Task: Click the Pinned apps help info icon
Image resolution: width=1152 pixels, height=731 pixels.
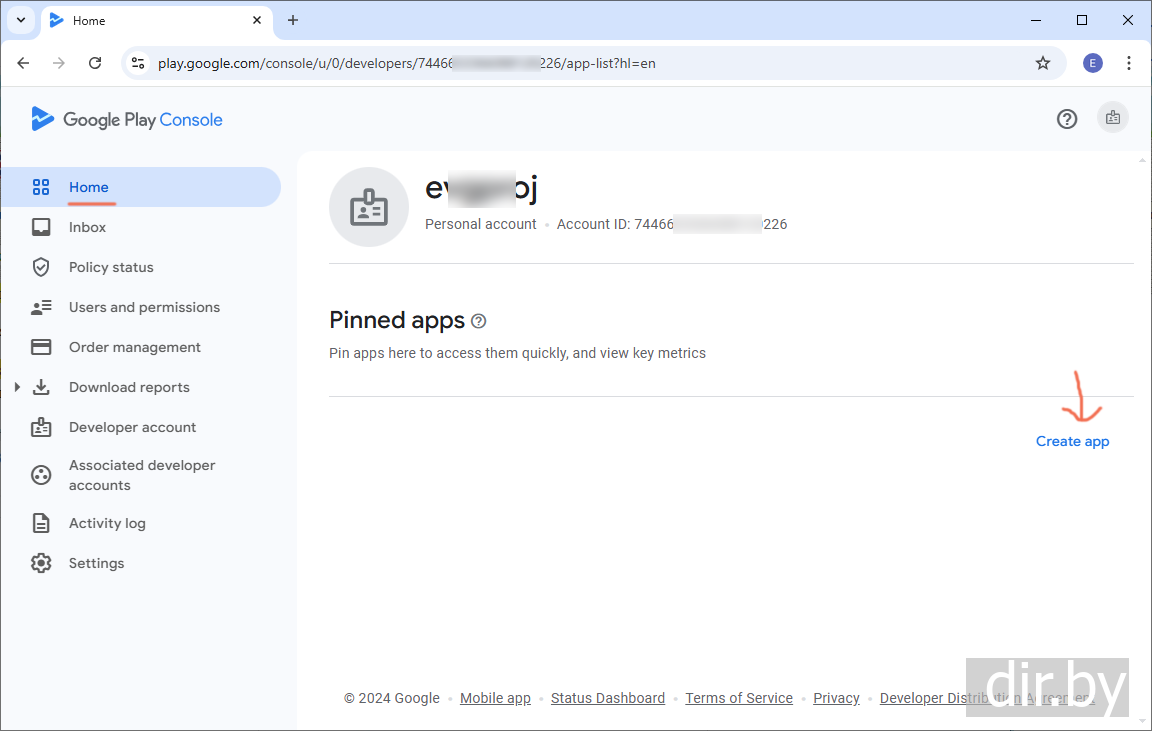Action: click(x=479, y=321)
